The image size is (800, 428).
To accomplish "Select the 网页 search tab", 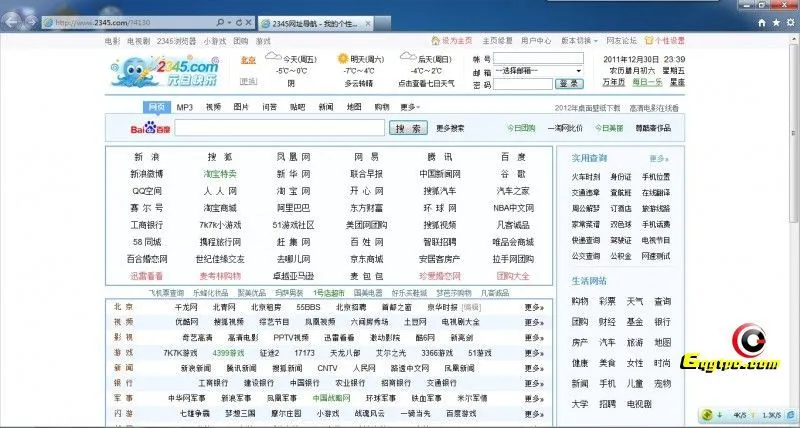I will [x=157, y=107].
